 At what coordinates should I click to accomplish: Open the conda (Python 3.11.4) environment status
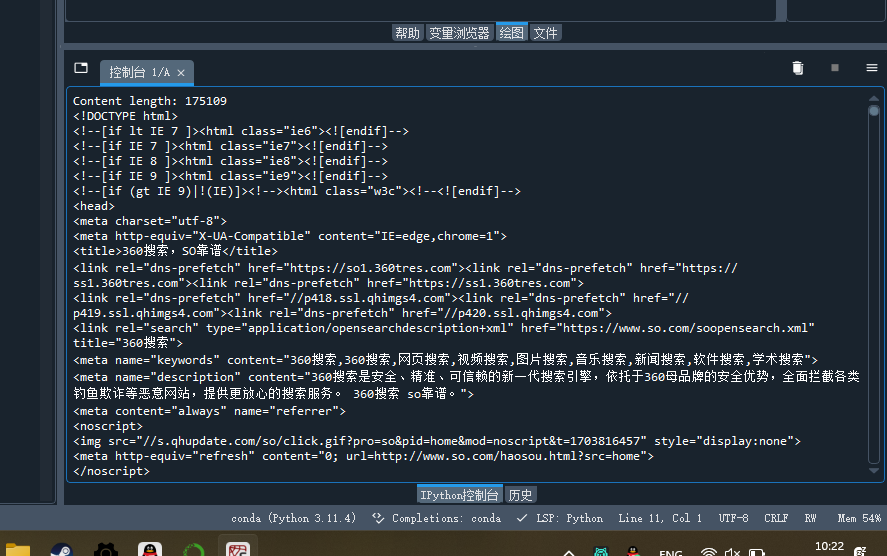point(294,518)
